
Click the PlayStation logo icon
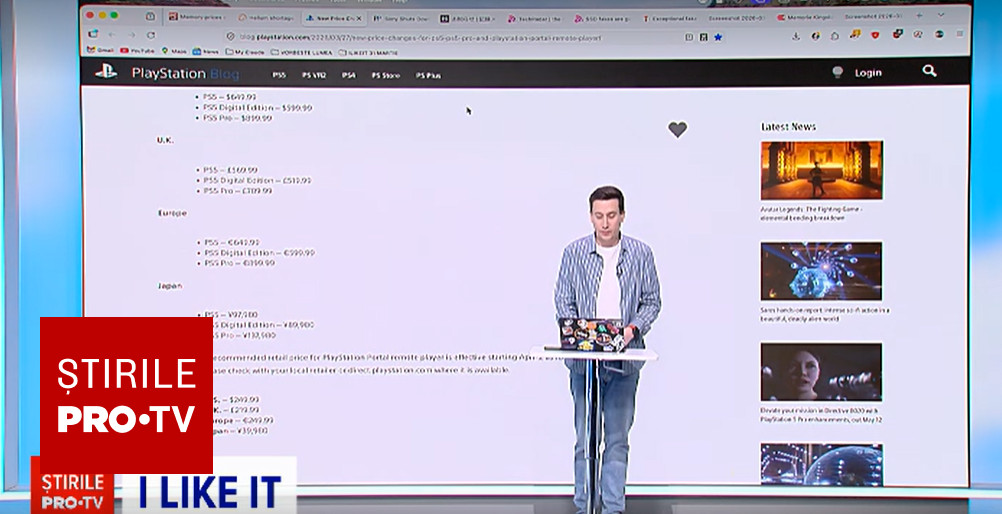click(106, 72)
